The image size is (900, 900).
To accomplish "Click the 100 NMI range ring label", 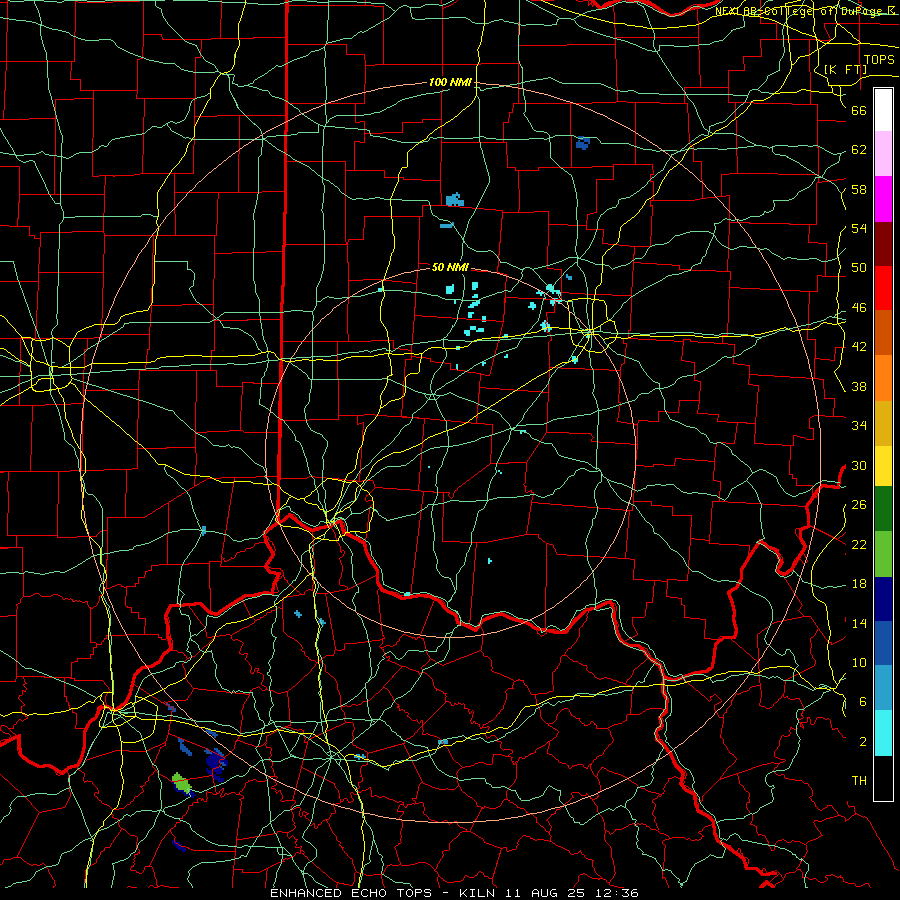I will [450, 83].
